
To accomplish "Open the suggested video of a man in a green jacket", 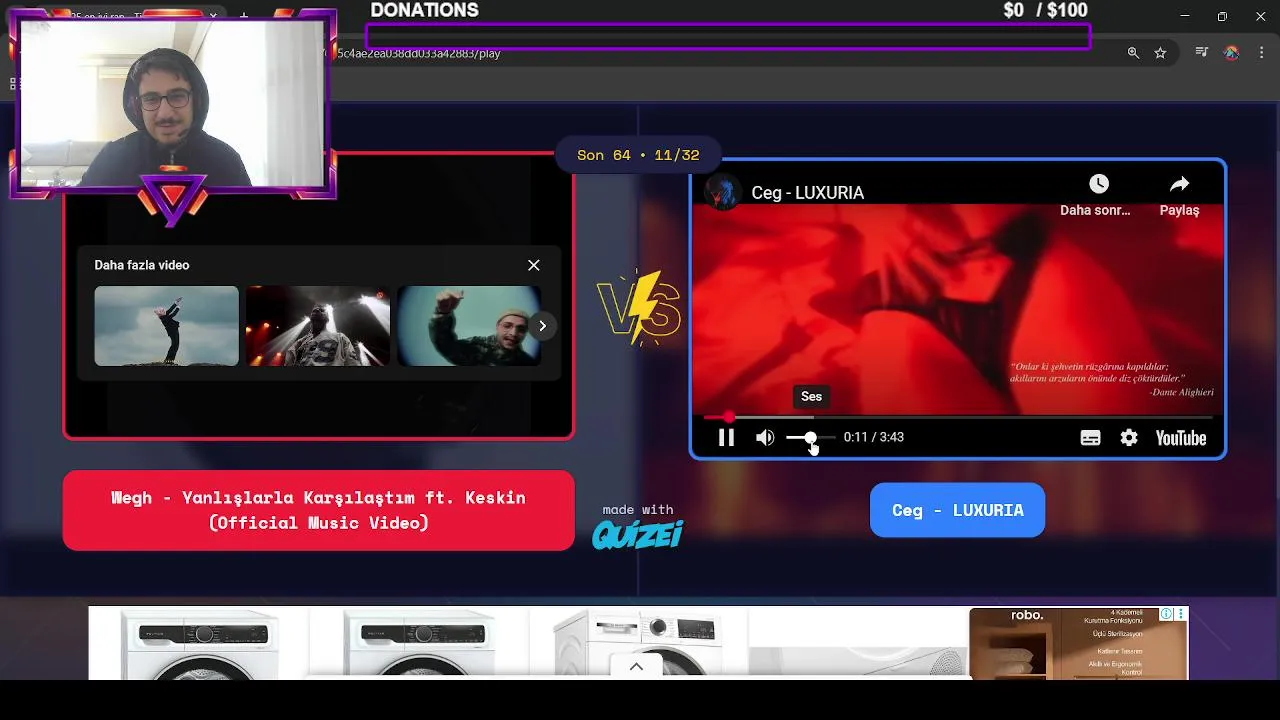I will pos(469,326).
